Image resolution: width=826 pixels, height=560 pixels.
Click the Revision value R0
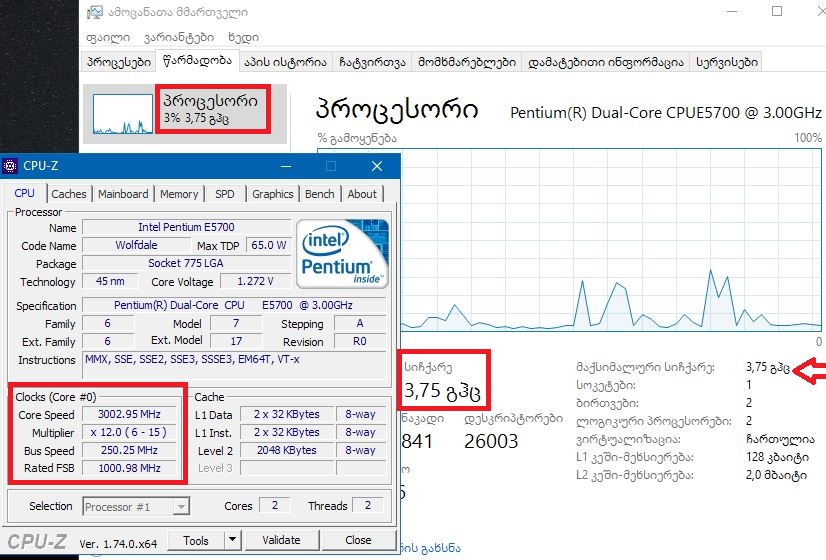tap(360, 341)
